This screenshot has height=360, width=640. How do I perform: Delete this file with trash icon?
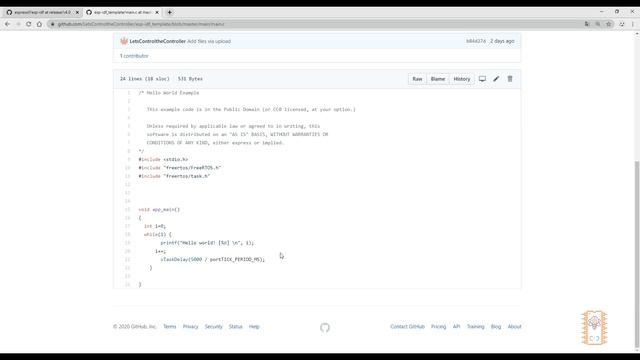tap(510, 79)
